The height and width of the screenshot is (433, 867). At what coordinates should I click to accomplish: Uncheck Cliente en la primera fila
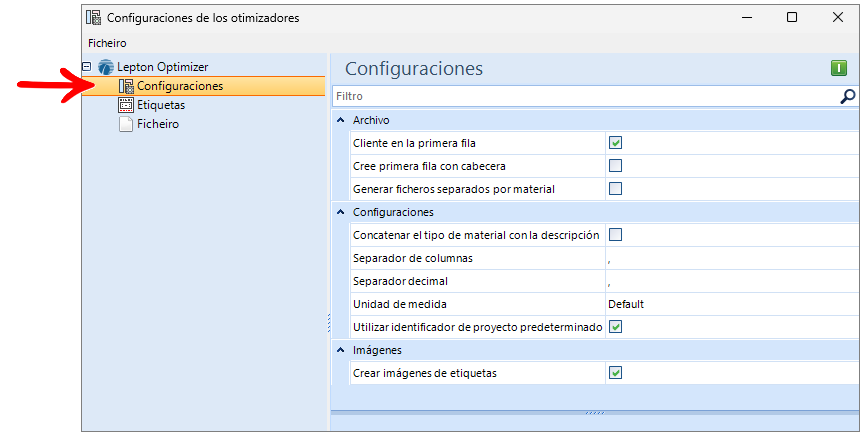615,143
